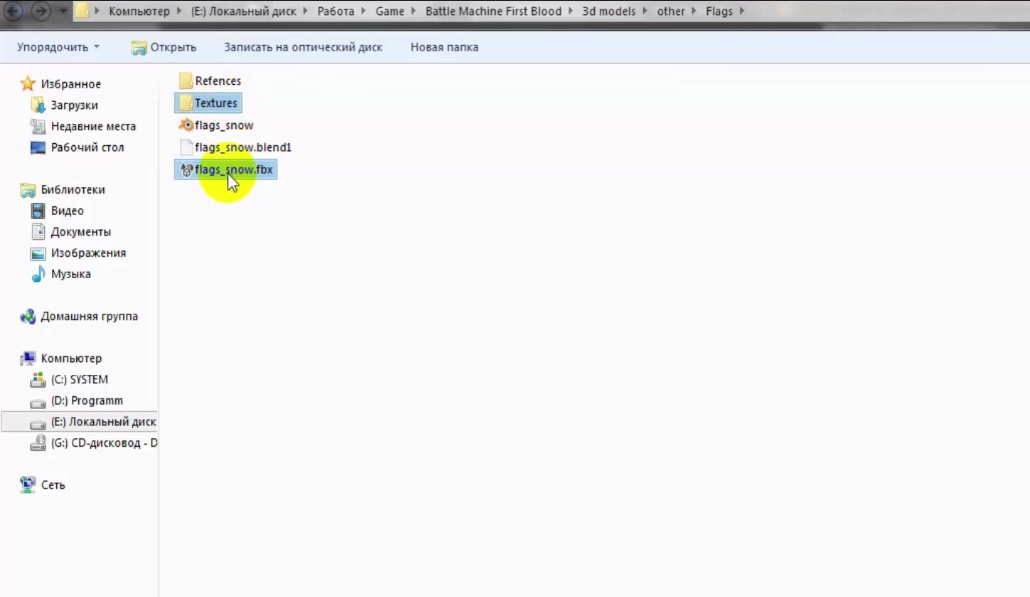Select the flags_snow Blender file icon
The image size is (1030, 597).
pyautogui.click(x=187, y=125)
